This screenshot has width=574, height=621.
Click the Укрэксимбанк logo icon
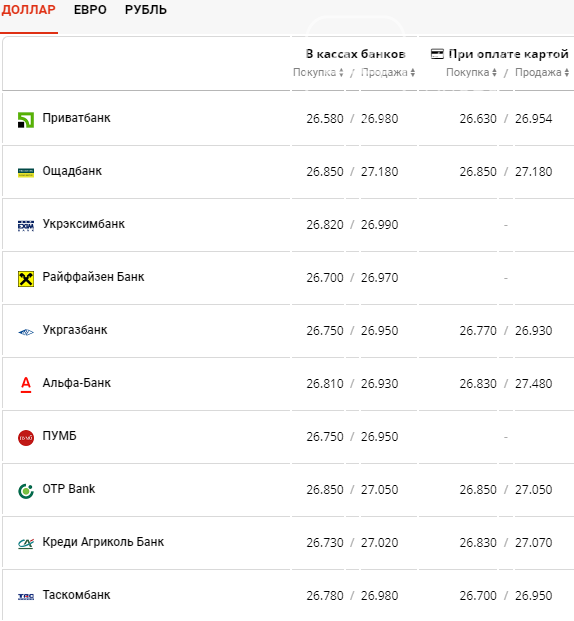click(x=26, y=226)
